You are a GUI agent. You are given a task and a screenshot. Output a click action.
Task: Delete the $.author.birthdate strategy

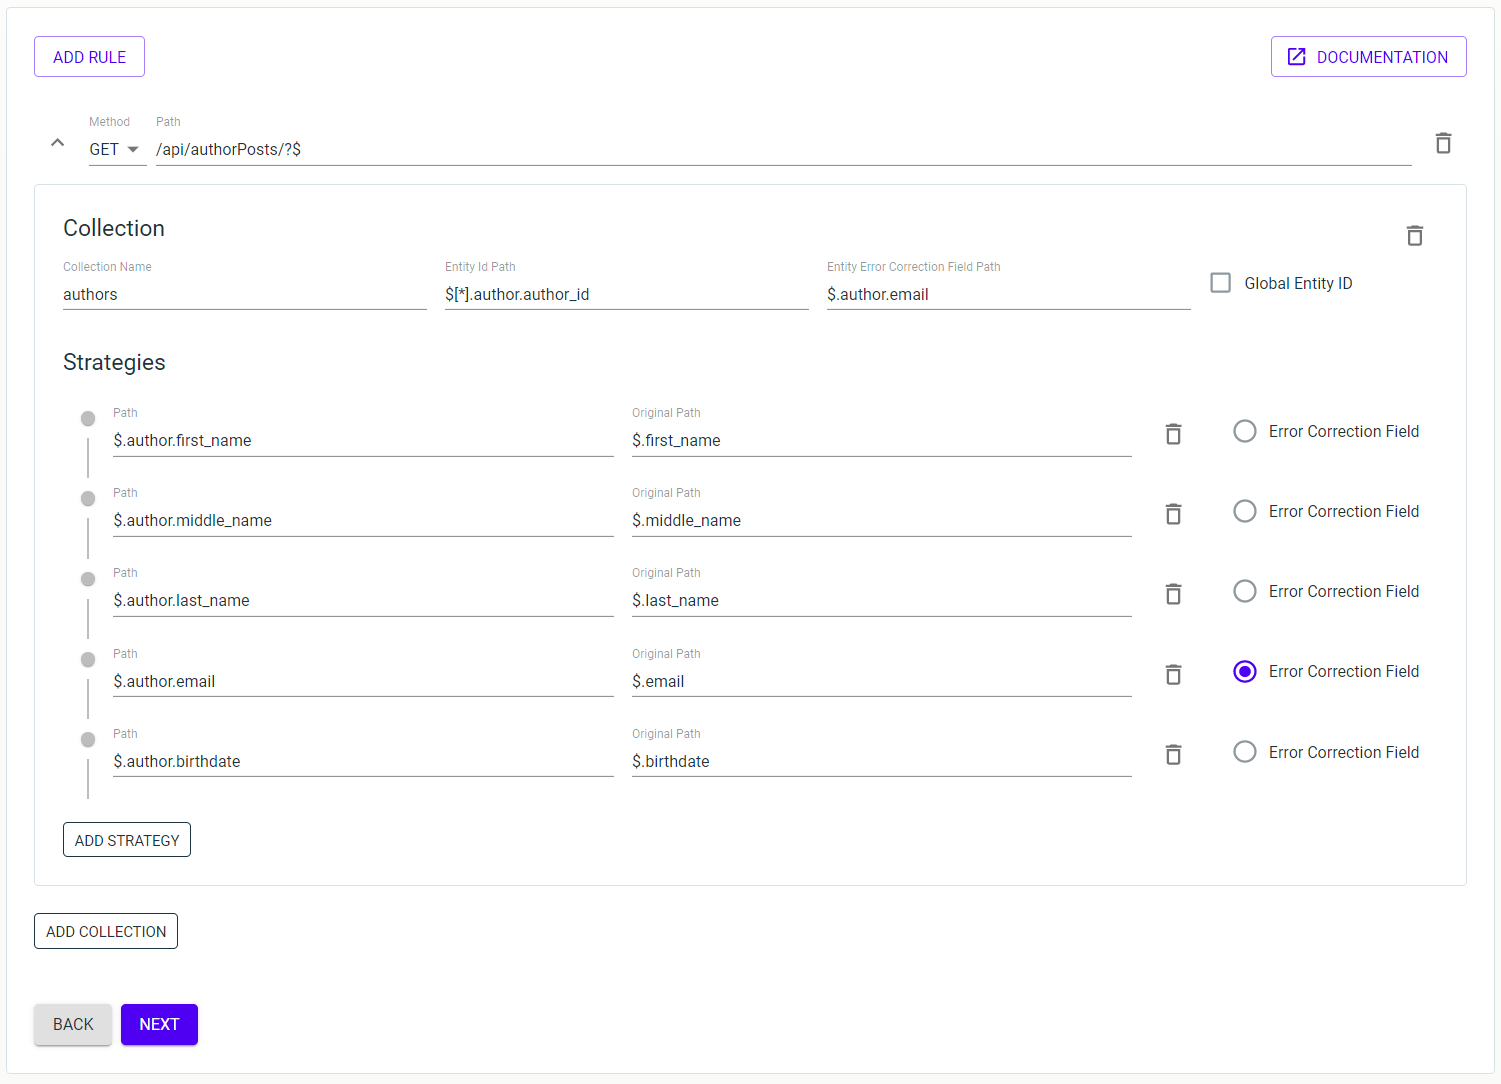[1173, 755]
